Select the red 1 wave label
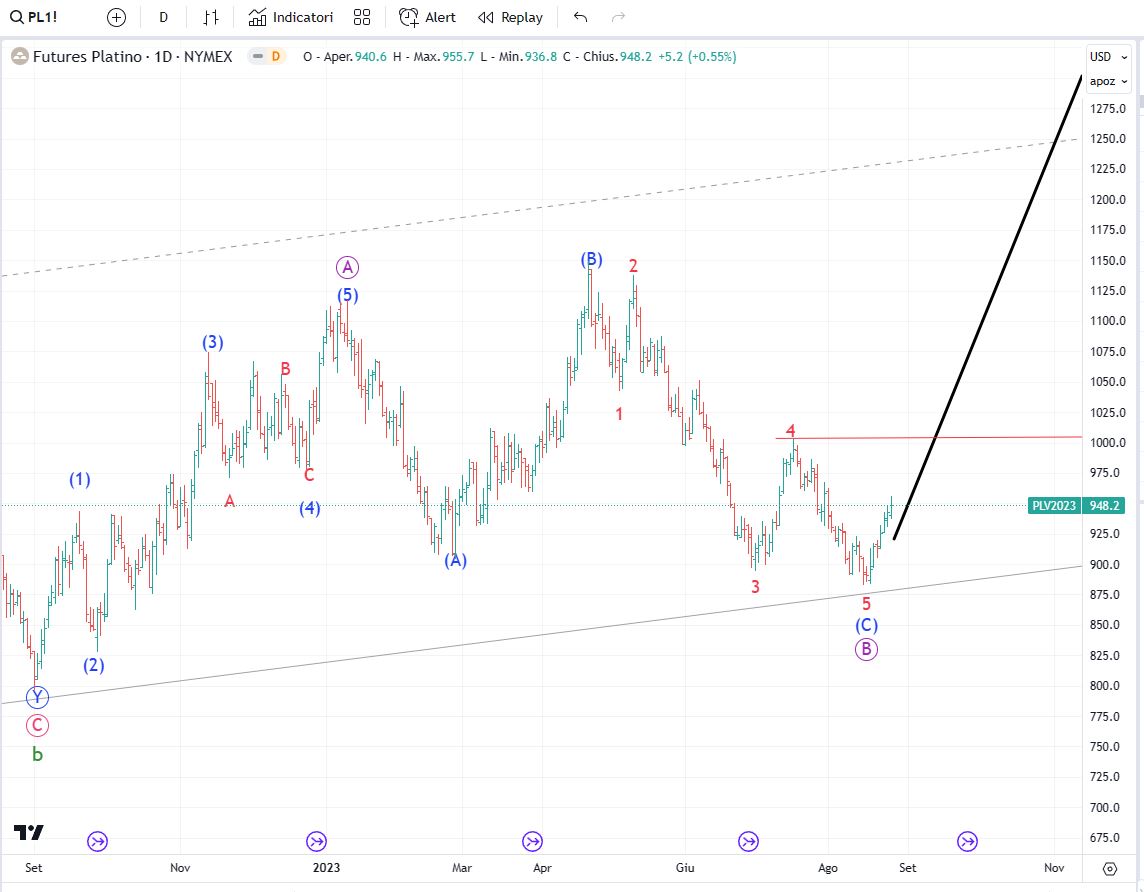 (619, 414)
